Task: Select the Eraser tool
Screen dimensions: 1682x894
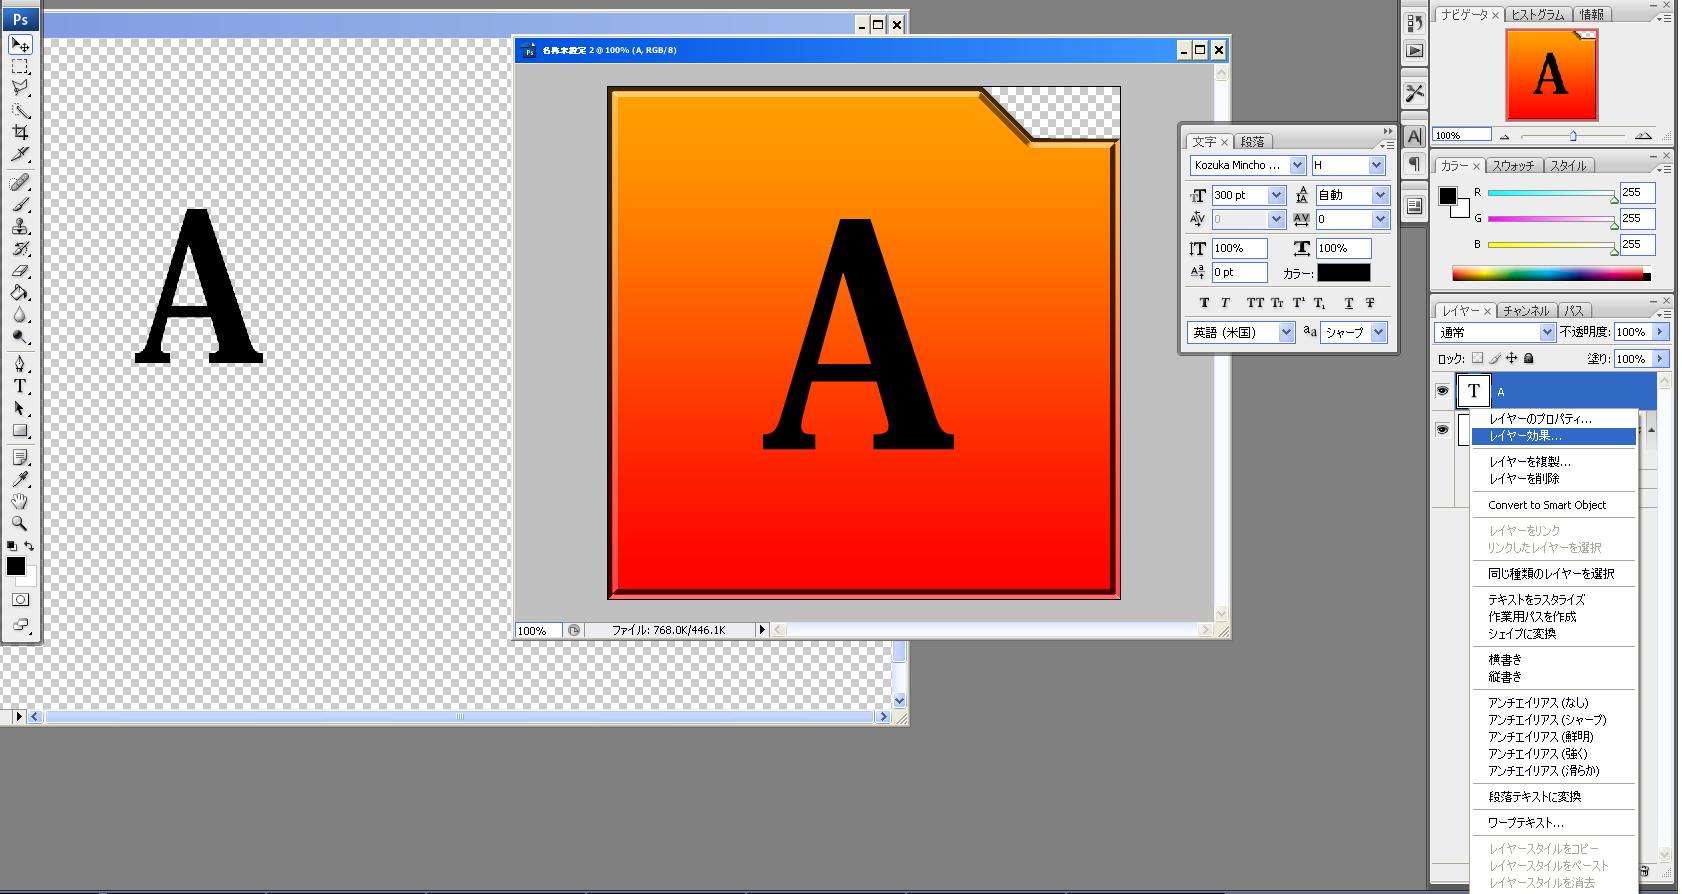Action: pyautogui.click(x=20, y=271)
